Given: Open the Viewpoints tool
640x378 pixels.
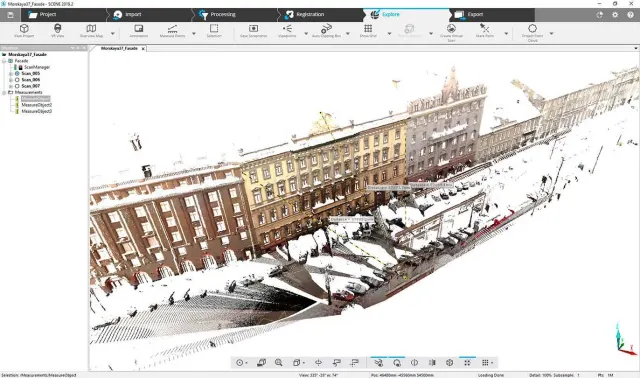Looking at the screenshot, I should coord(287,31).
